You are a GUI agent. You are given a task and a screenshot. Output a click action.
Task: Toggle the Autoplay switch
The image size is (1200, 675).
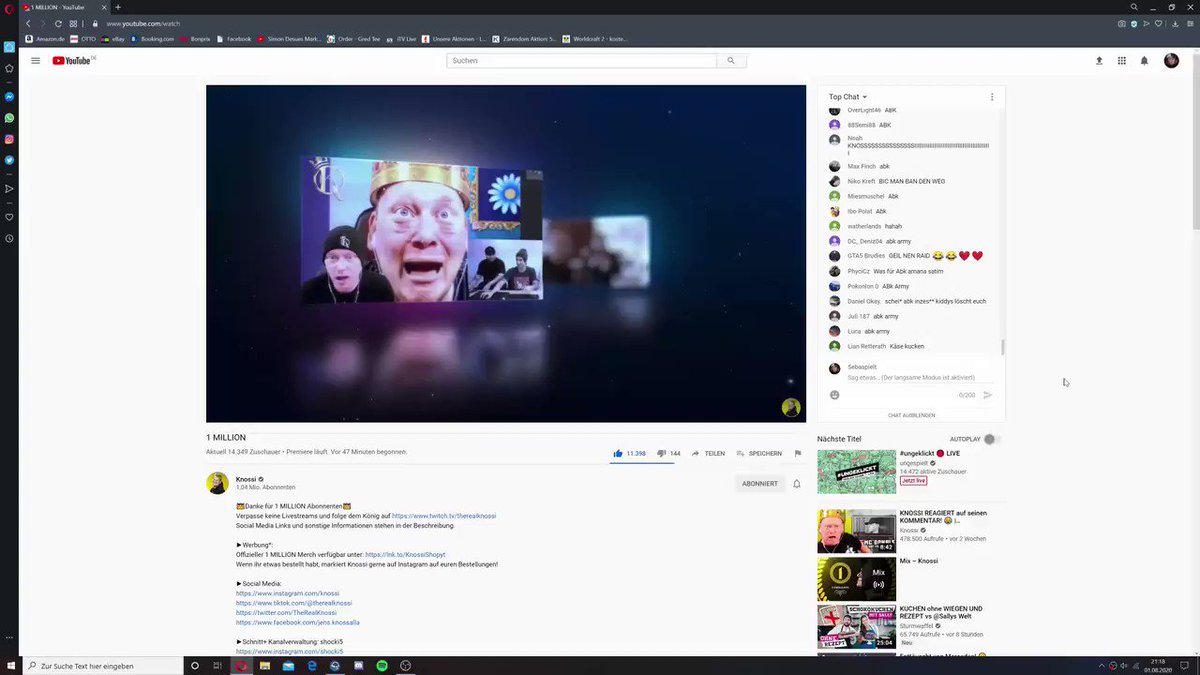pyautogui.click(x=991, y=439)
